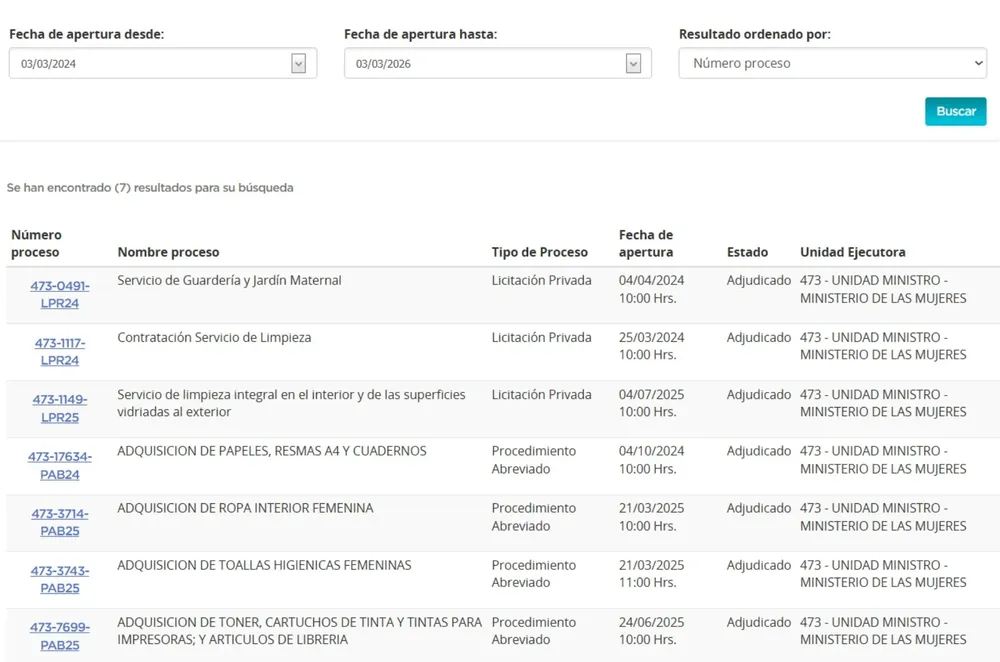Click into the 03/03/2024 date field
1000x662 pixels.
click(150, 64)
